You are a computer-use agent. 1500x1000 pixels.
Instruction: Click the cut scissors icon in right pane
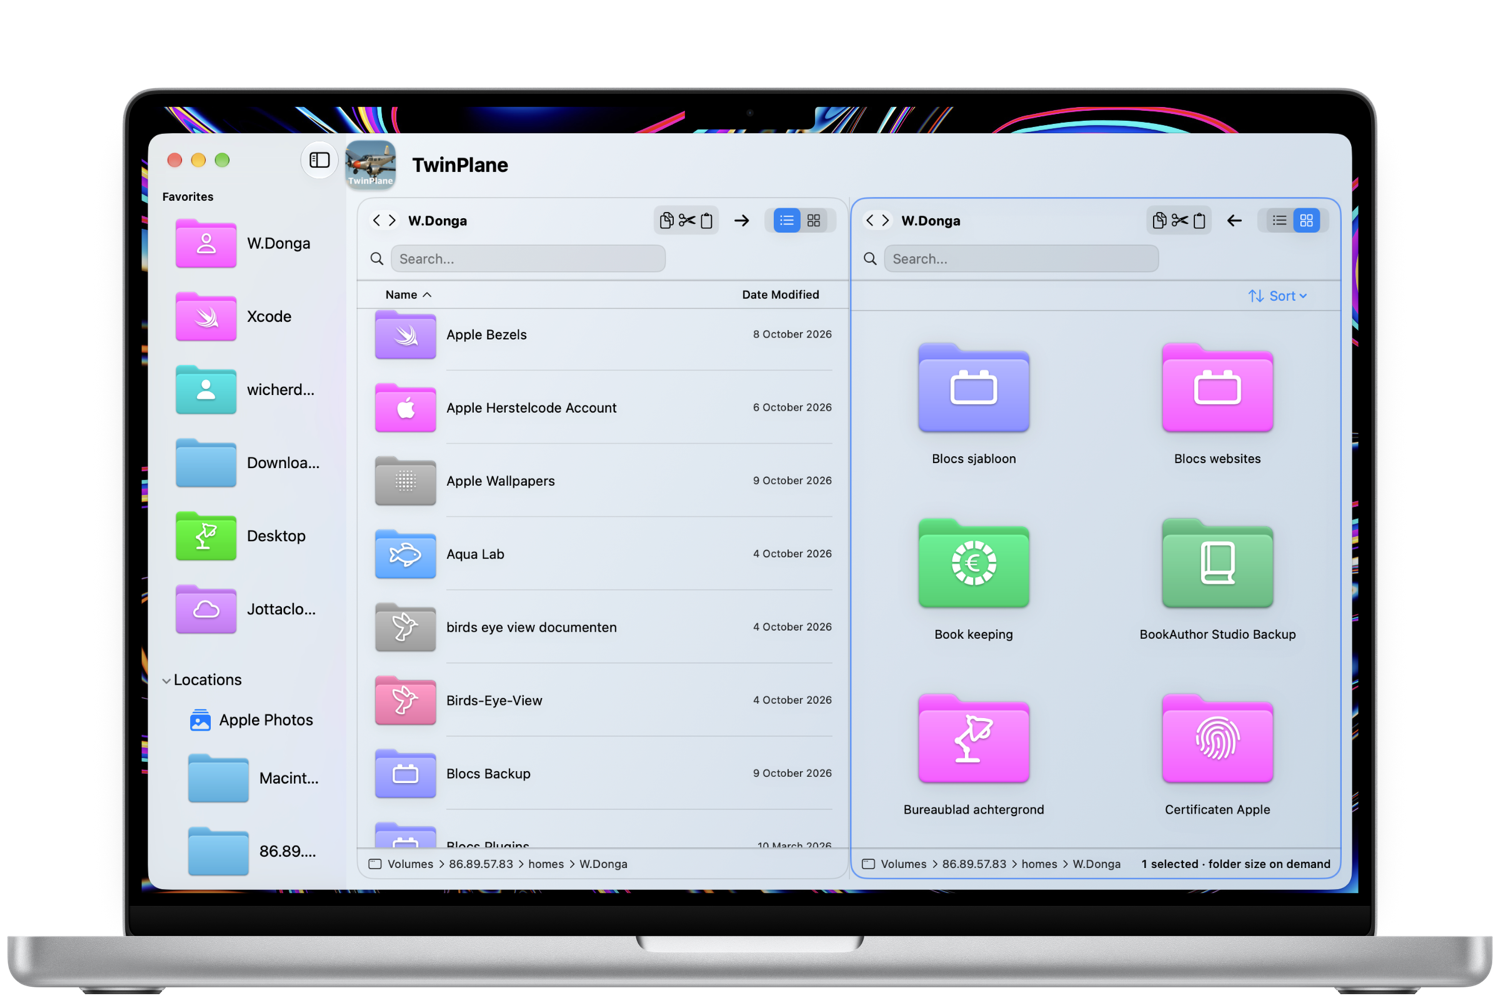[x=1179, y=221]
